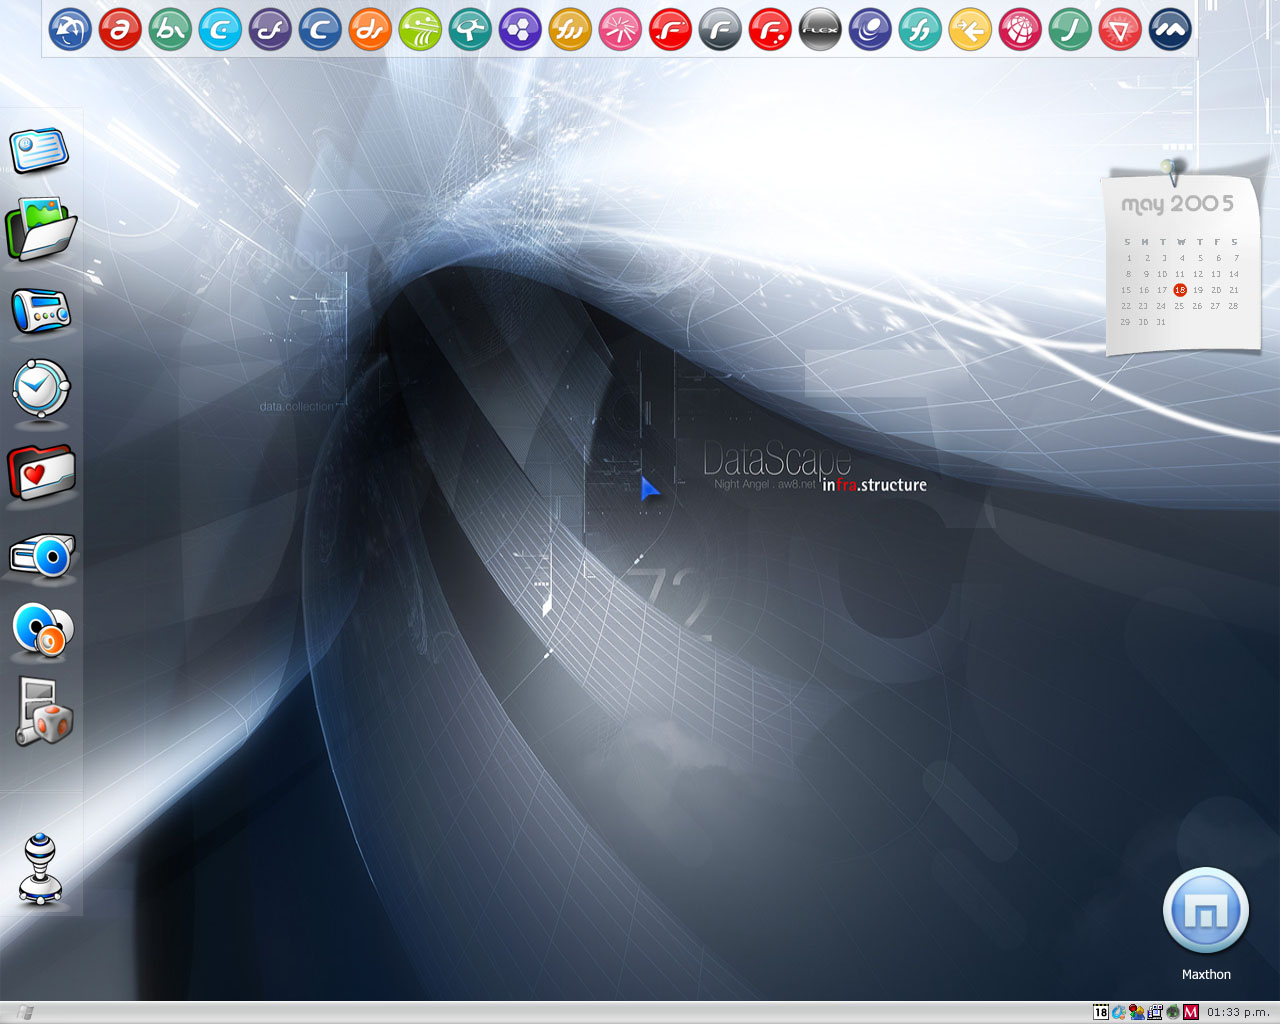Launch the black Flex icon
The height and width of the screenshot is (1024, 1280).
coord(820,30)
